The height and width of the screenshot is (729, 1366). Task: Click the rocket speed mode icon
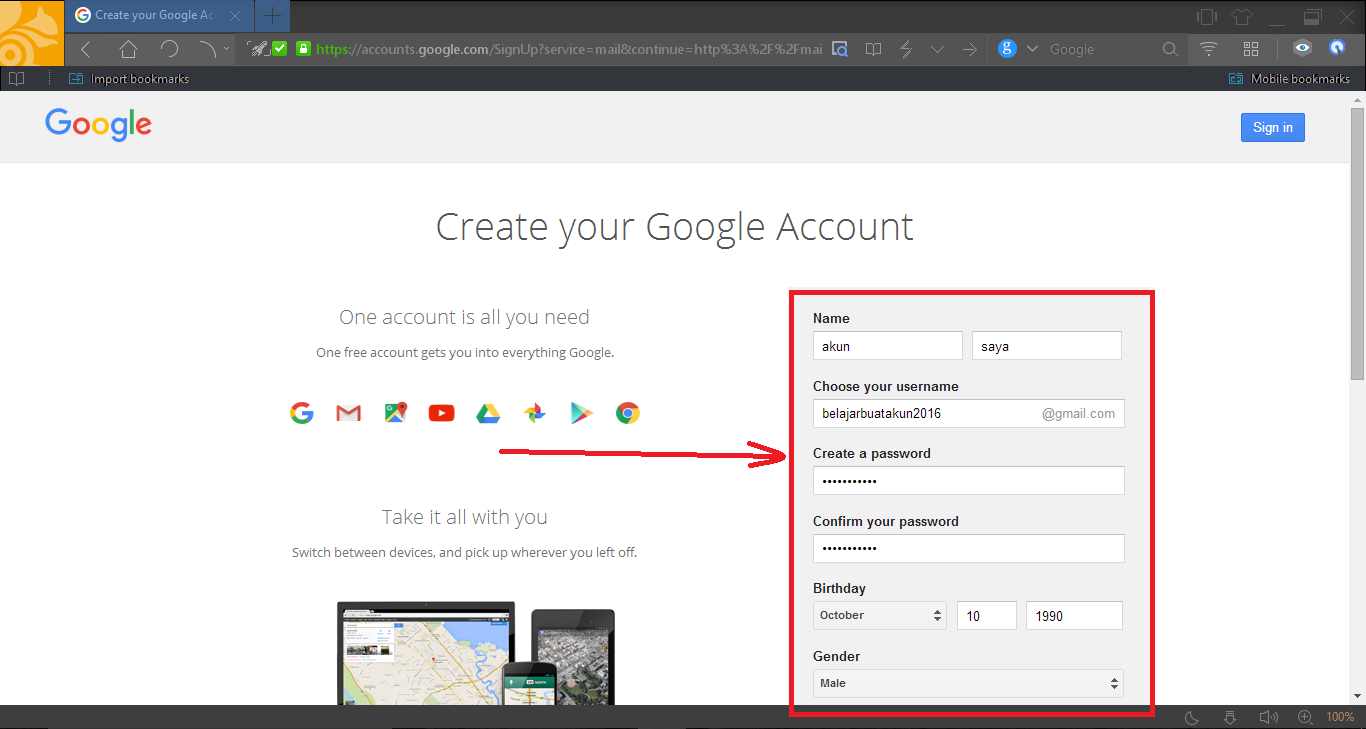pos(258,49)
